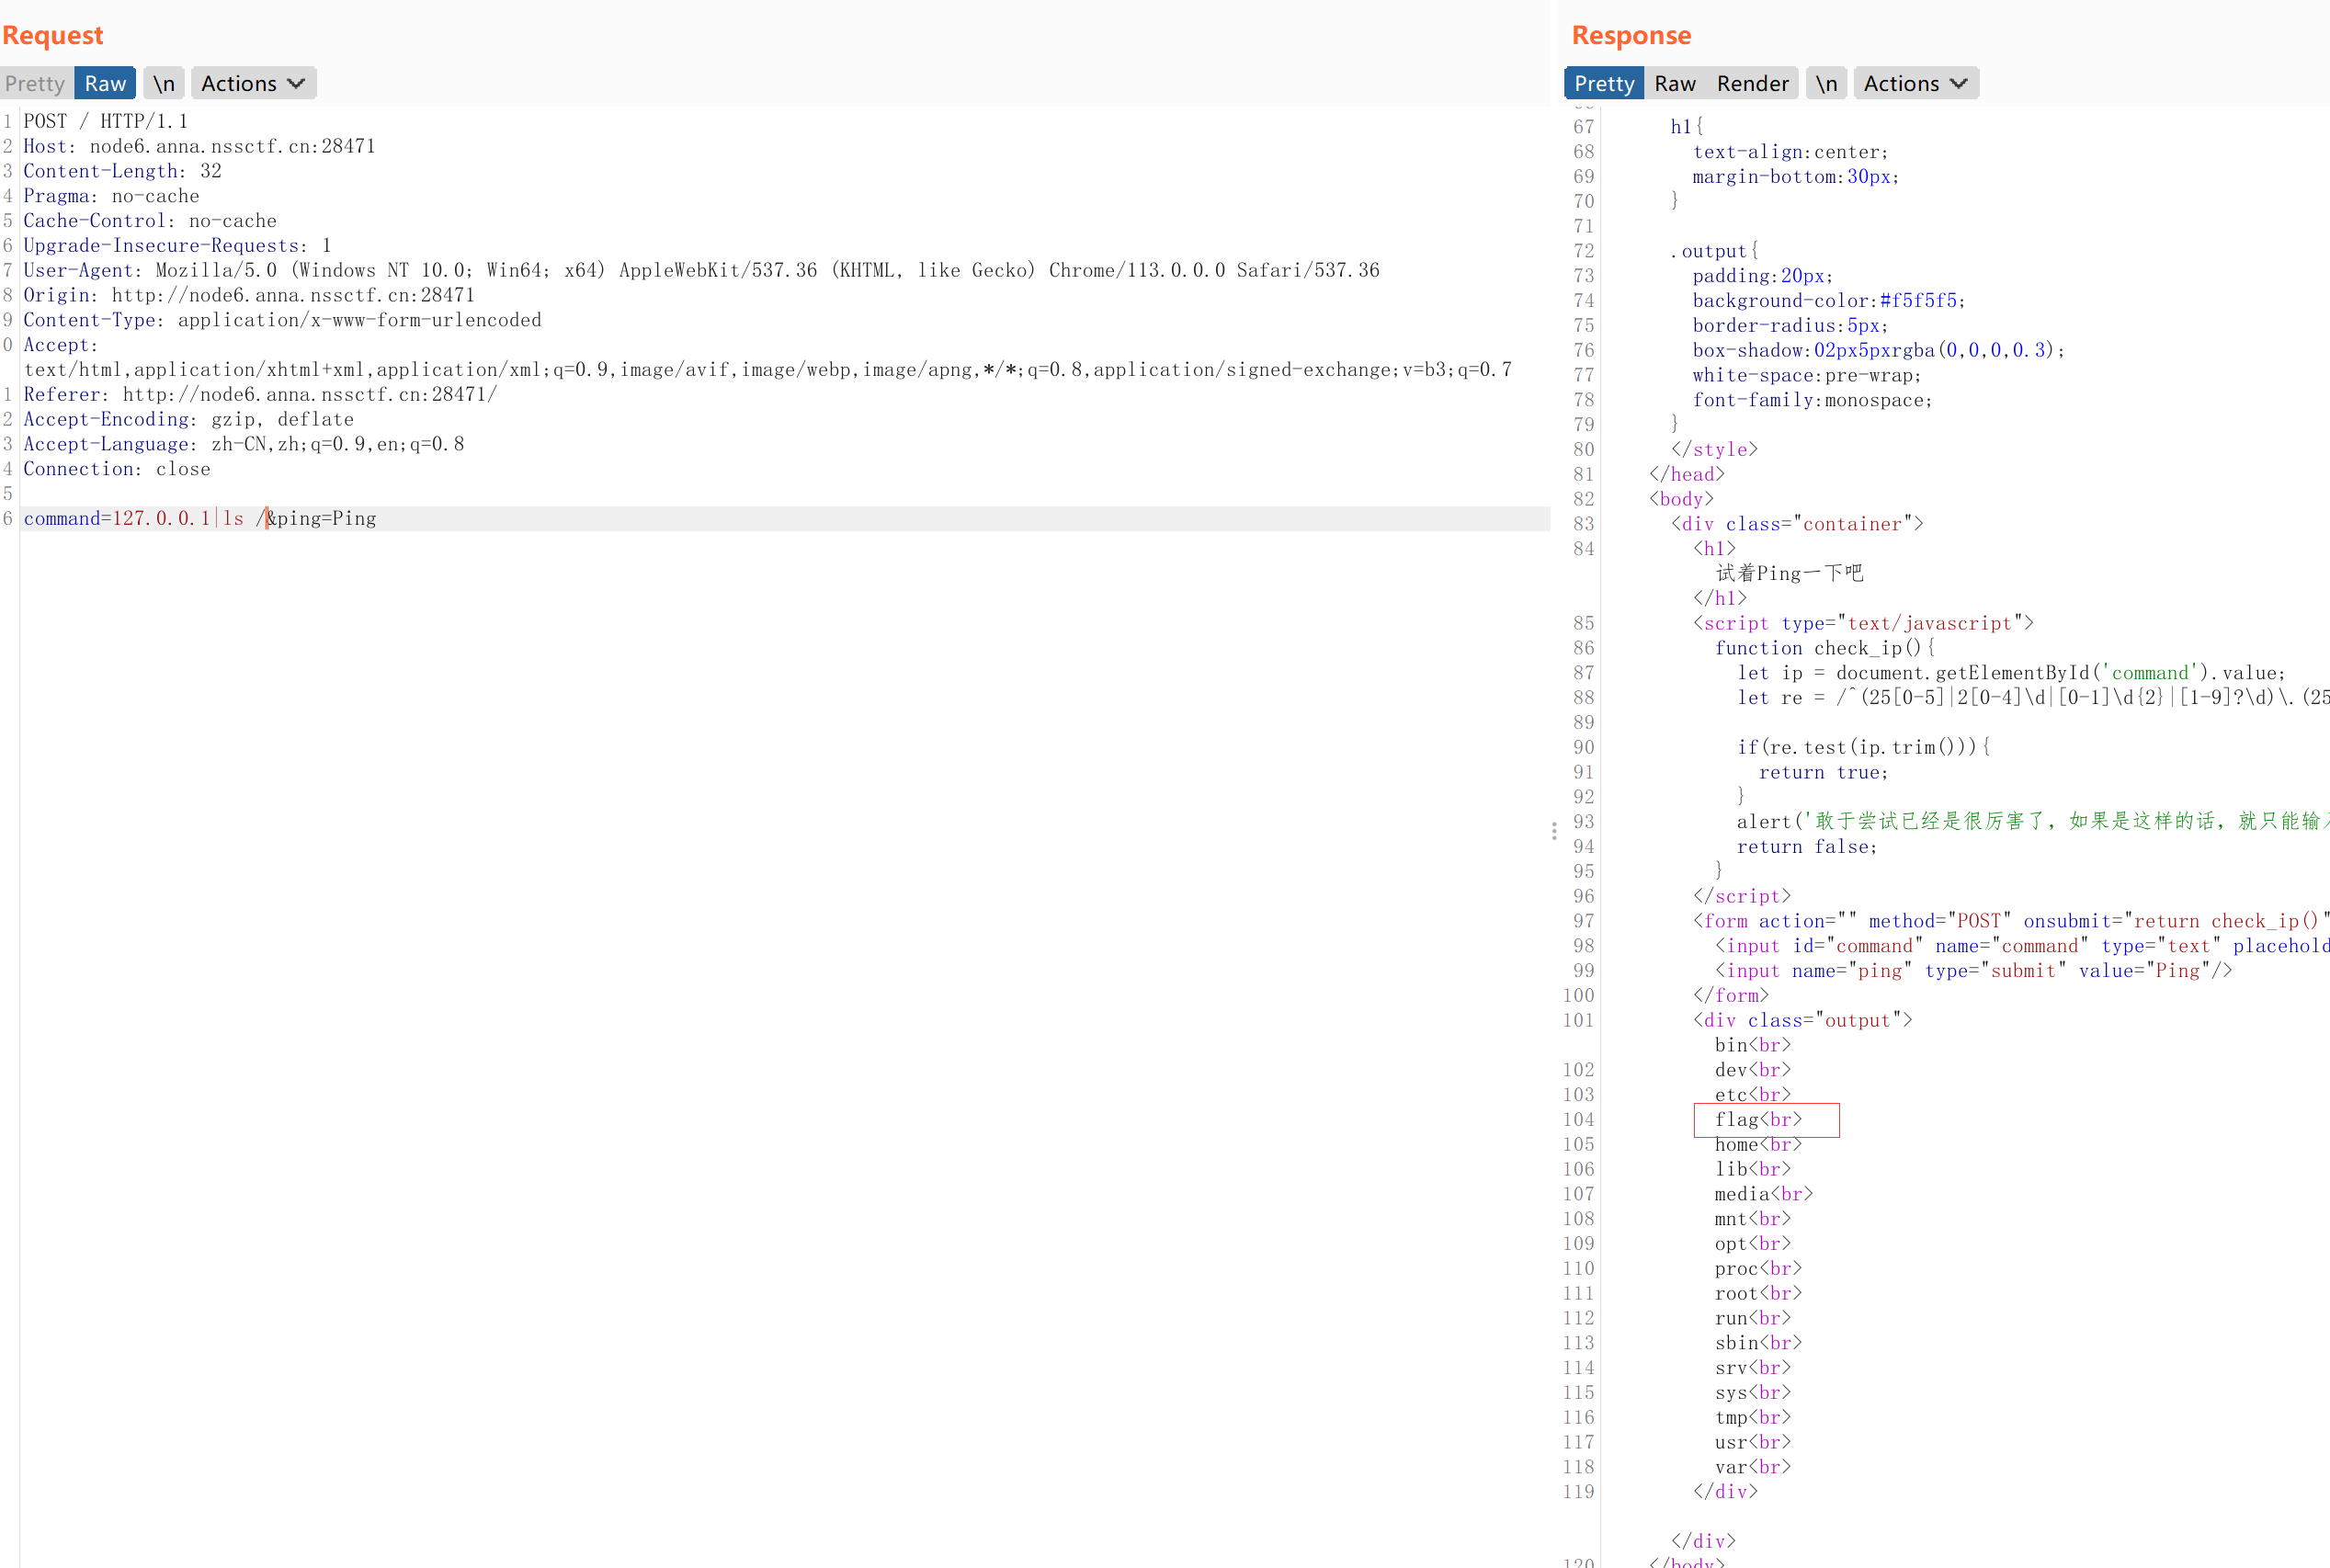Screen dimensions: 2330x1568
Task: Click the bin<br> line in response output
Action: pos(1752,1045)
